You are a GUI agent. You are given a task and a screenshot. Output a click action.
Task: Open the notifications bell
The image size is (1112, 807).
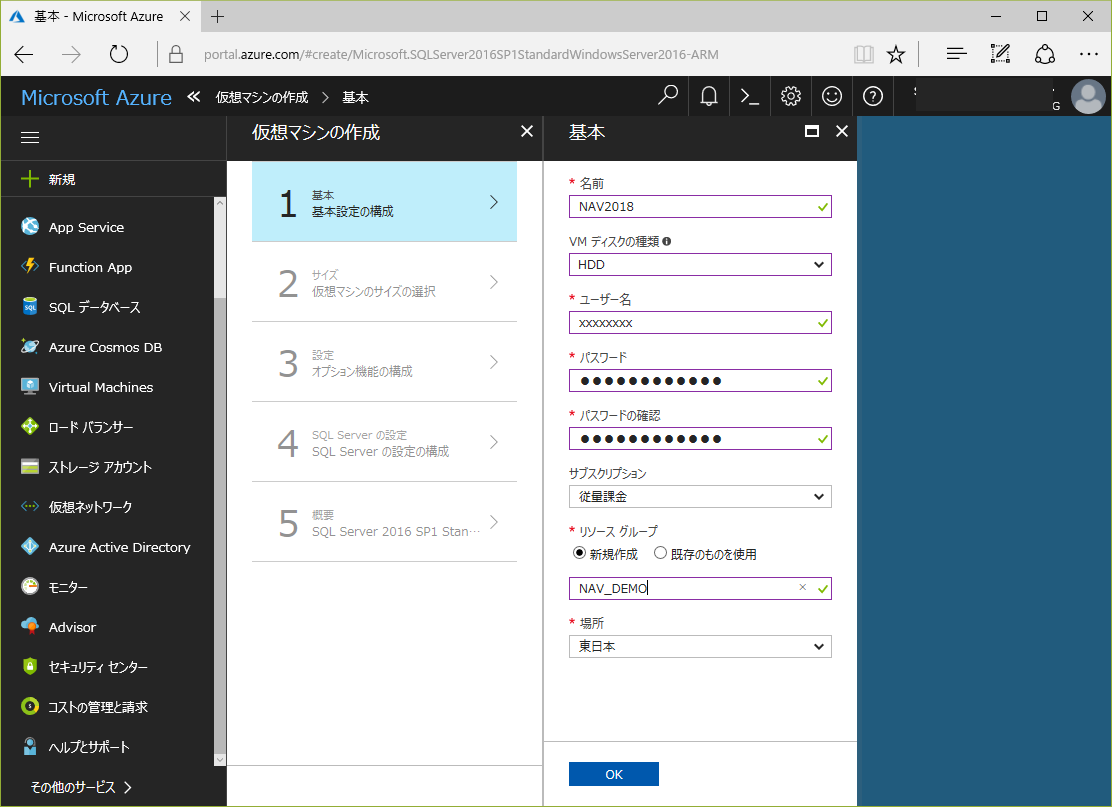(x=708, y=96)
